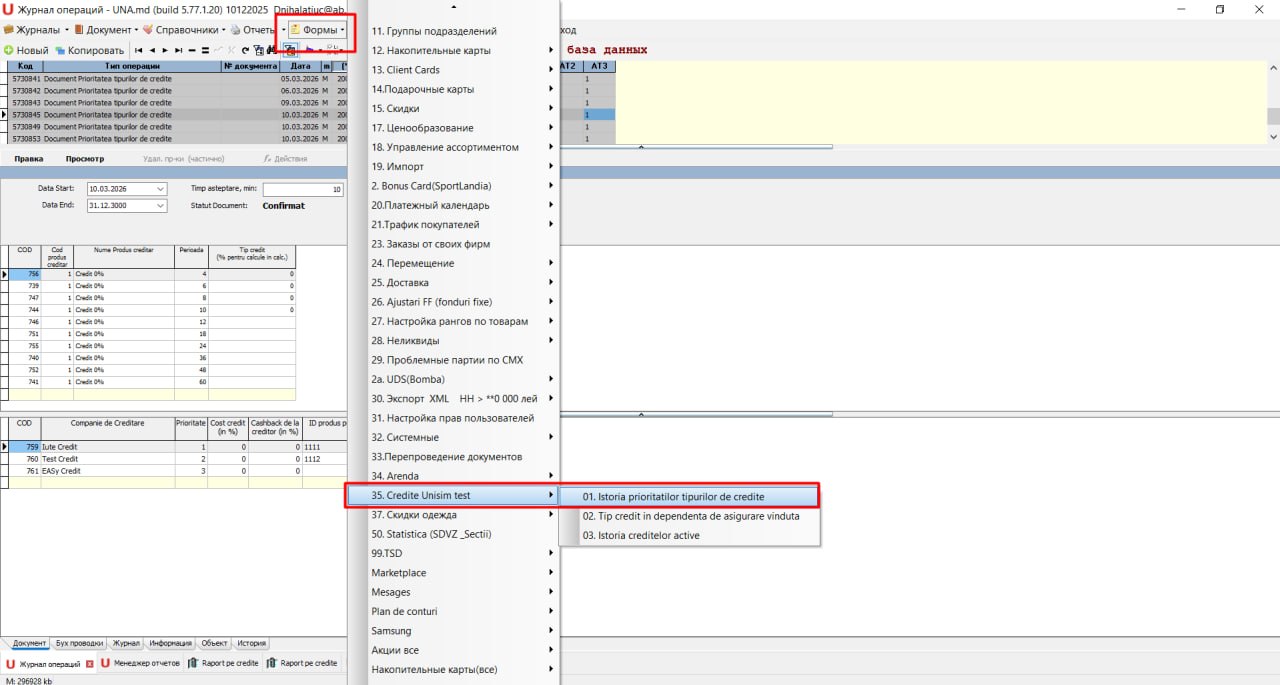Go to last record navigation arrow

pyautogui.click(x=178, y=50)
